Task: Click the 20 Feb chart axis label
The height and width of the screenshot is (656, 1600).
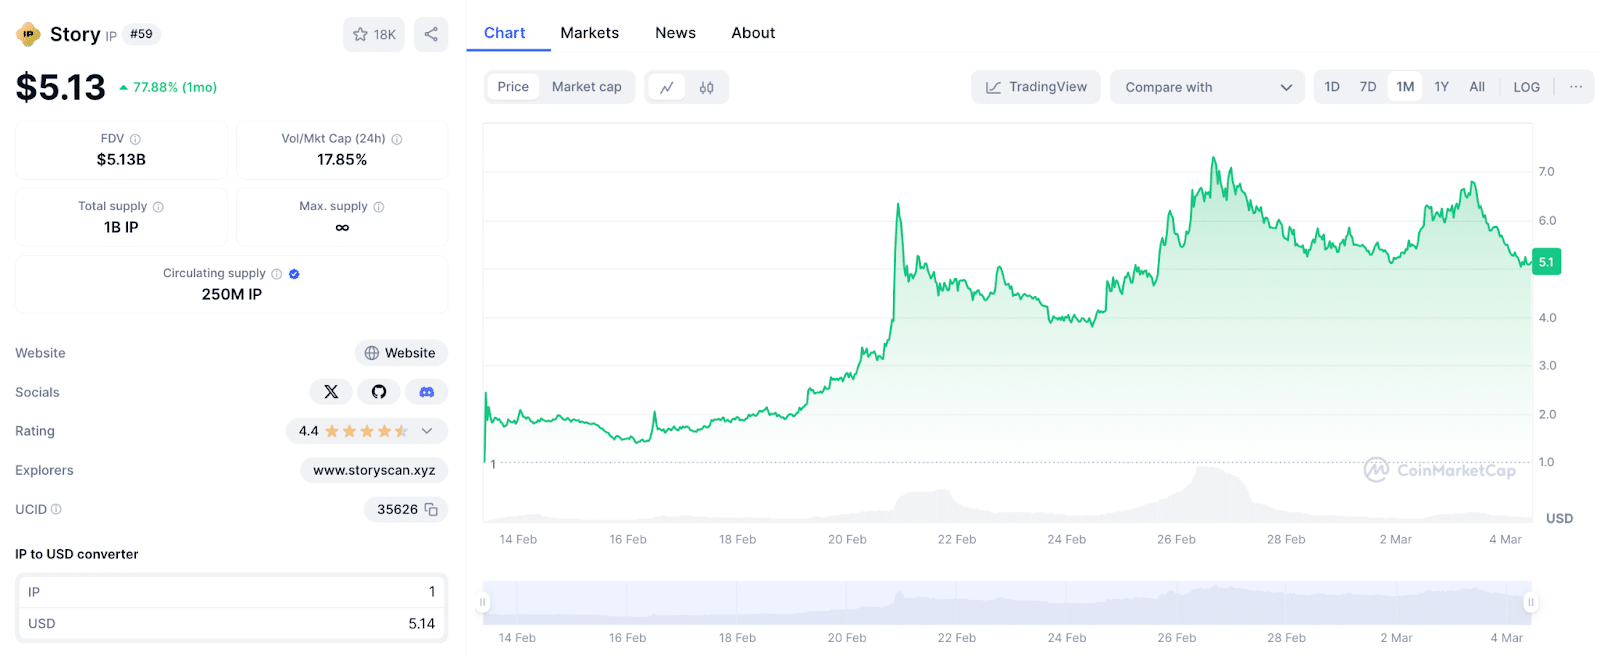Action: (847, 539)
